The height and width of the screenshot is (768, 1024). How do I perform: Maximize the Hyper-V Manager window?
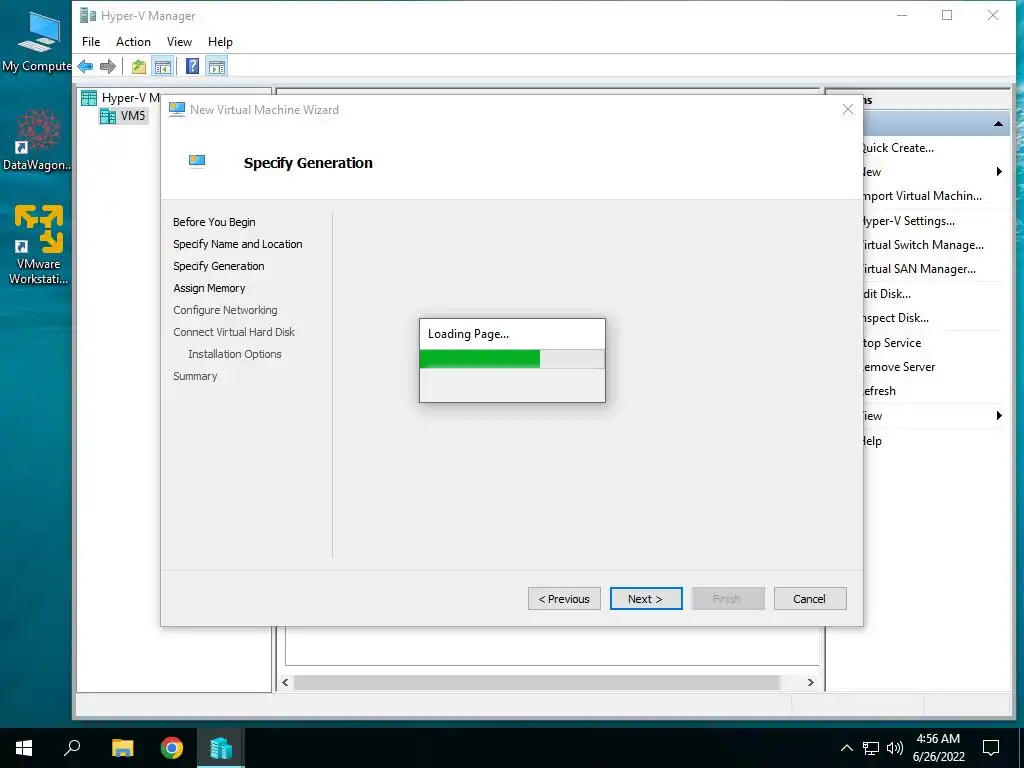click(x=947, y=15)
